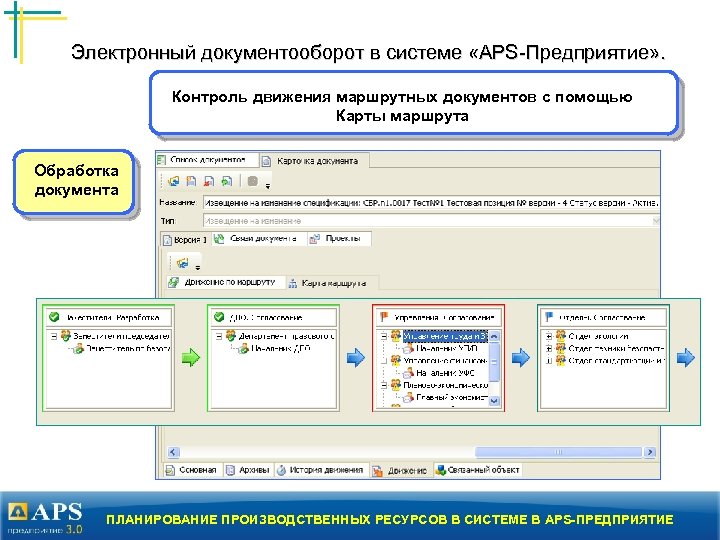Click the envelope icon beside Начальник УФС

tap(409, 373)
